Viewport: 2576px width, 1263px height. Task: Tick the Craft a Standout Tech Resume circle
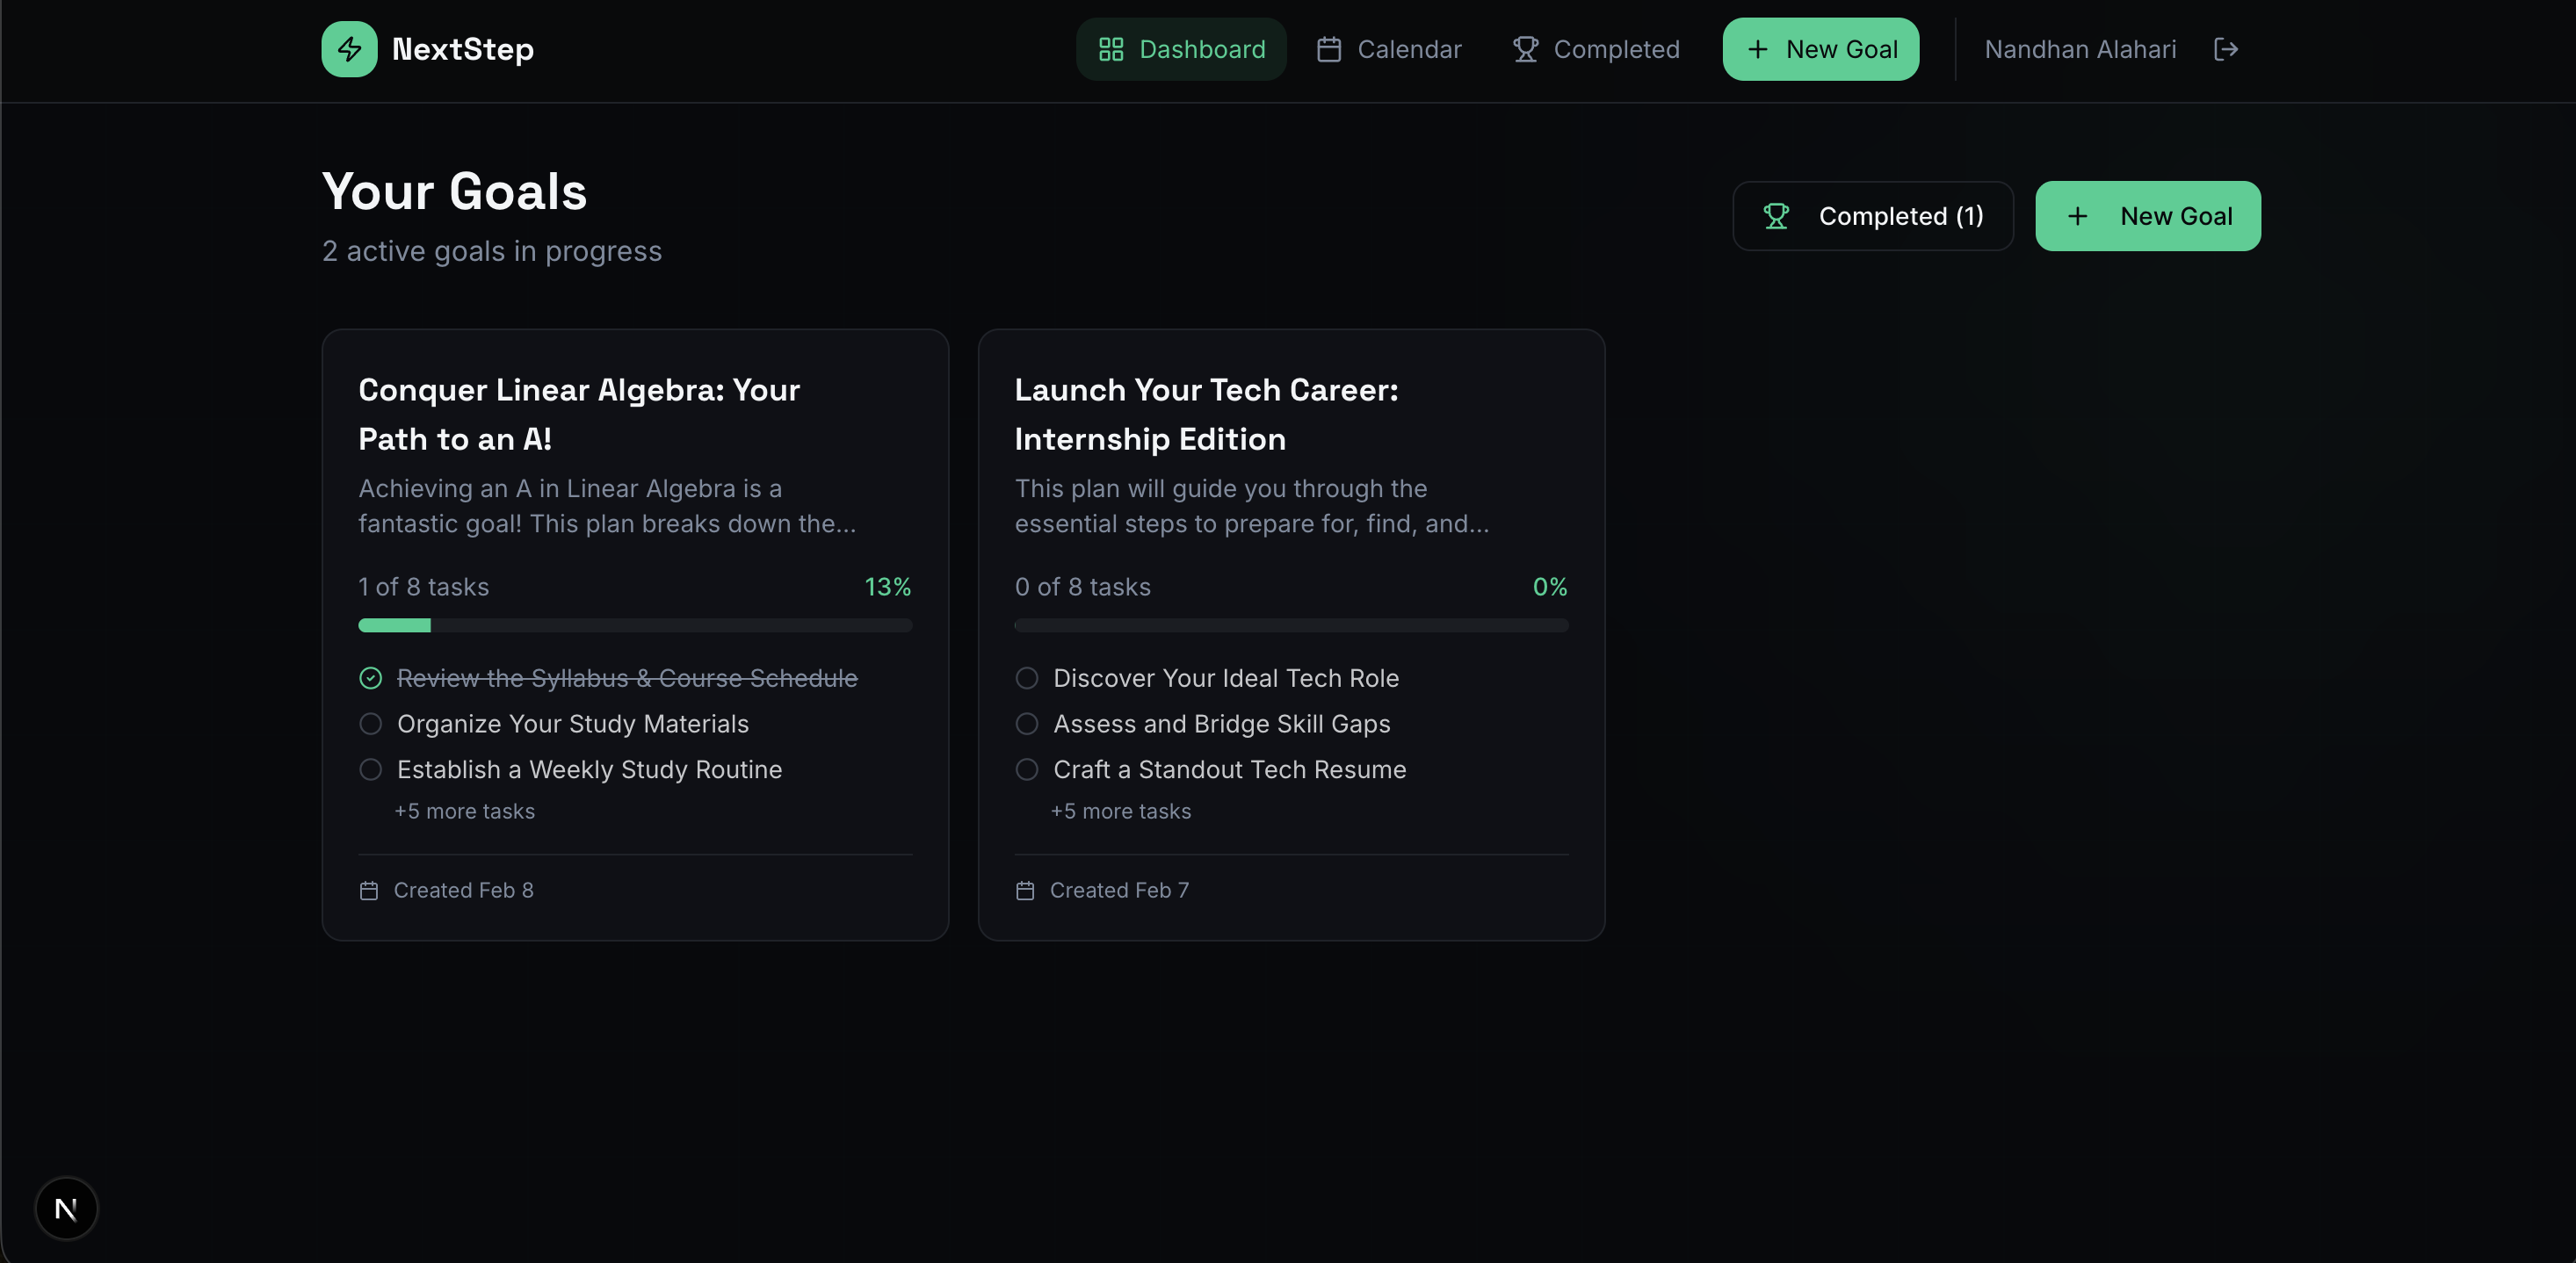click(1027, 770)
